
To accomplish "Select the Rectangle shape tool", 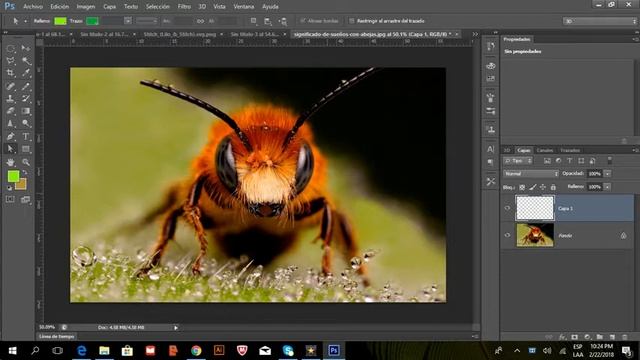I will coord(26,149).
